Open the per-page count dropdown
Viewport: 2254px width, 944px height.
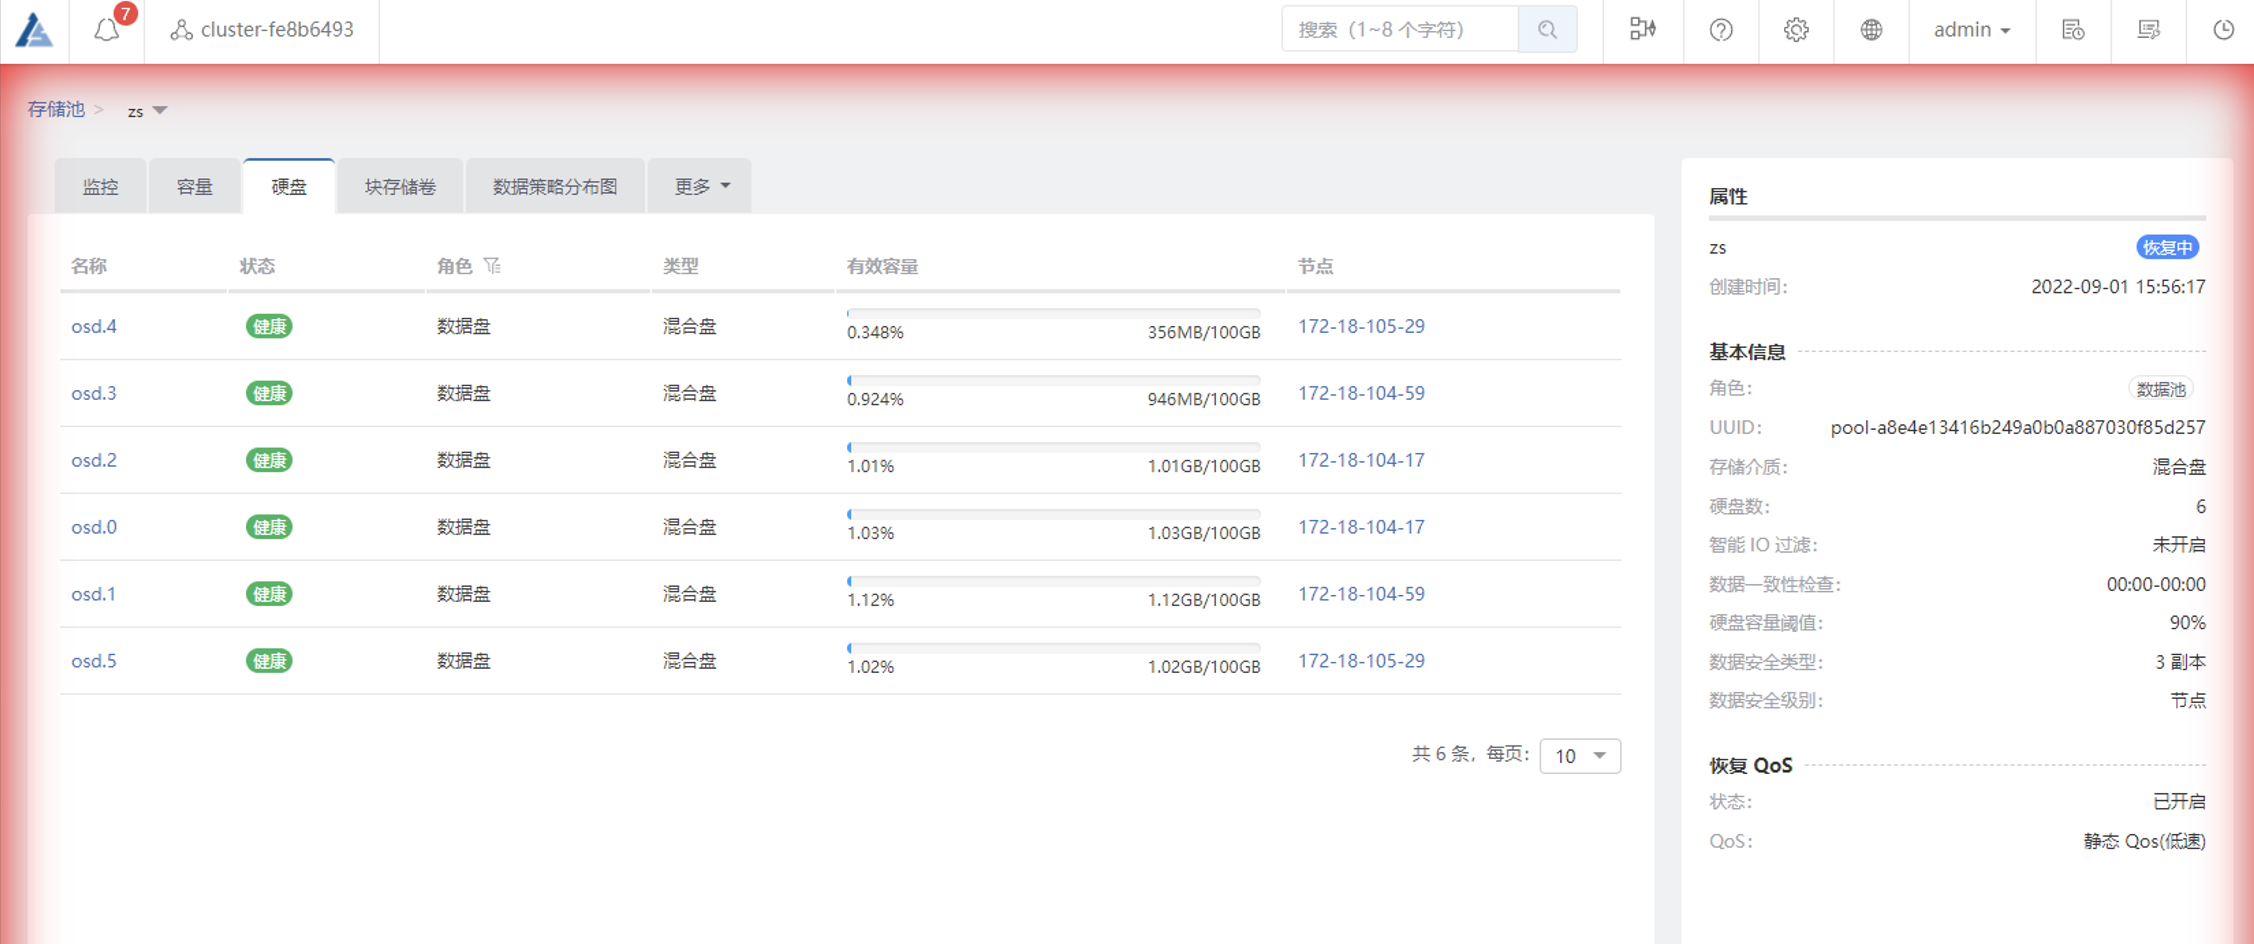coord(1580,756)
